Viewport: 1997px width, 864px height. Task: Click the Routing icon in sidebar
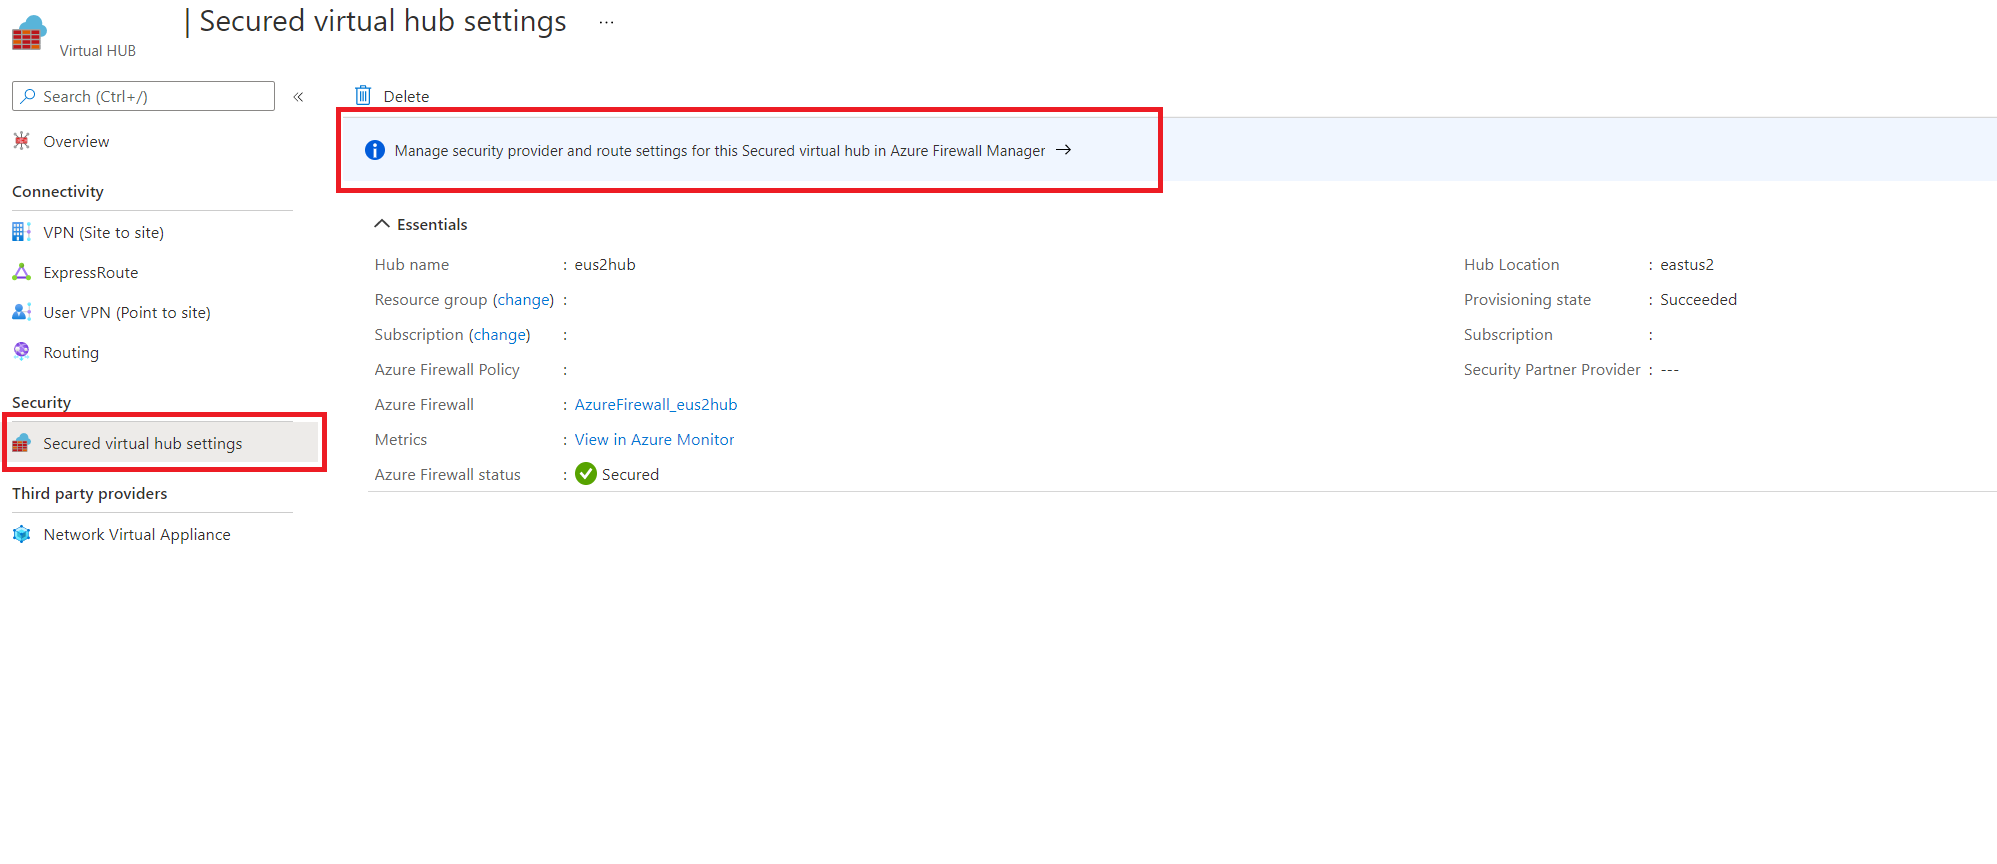point(22,351)
